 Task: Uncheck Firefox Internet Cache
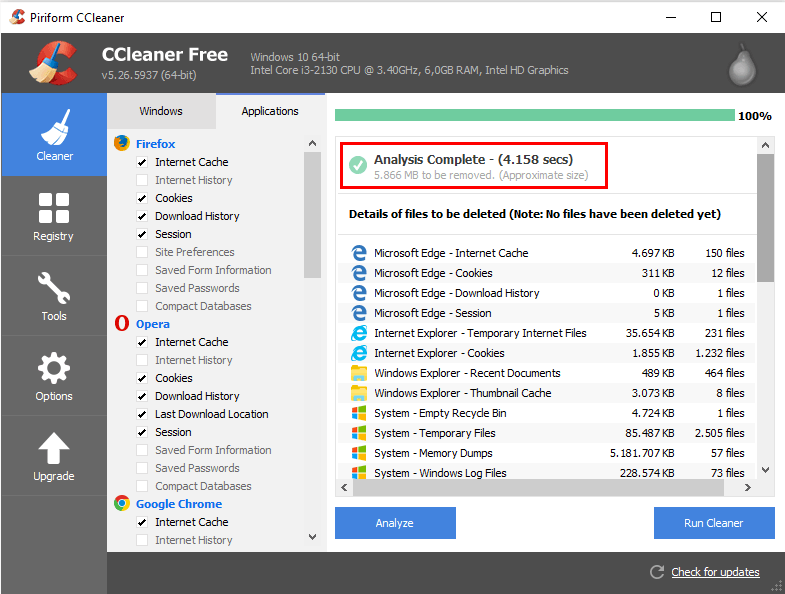142,162
